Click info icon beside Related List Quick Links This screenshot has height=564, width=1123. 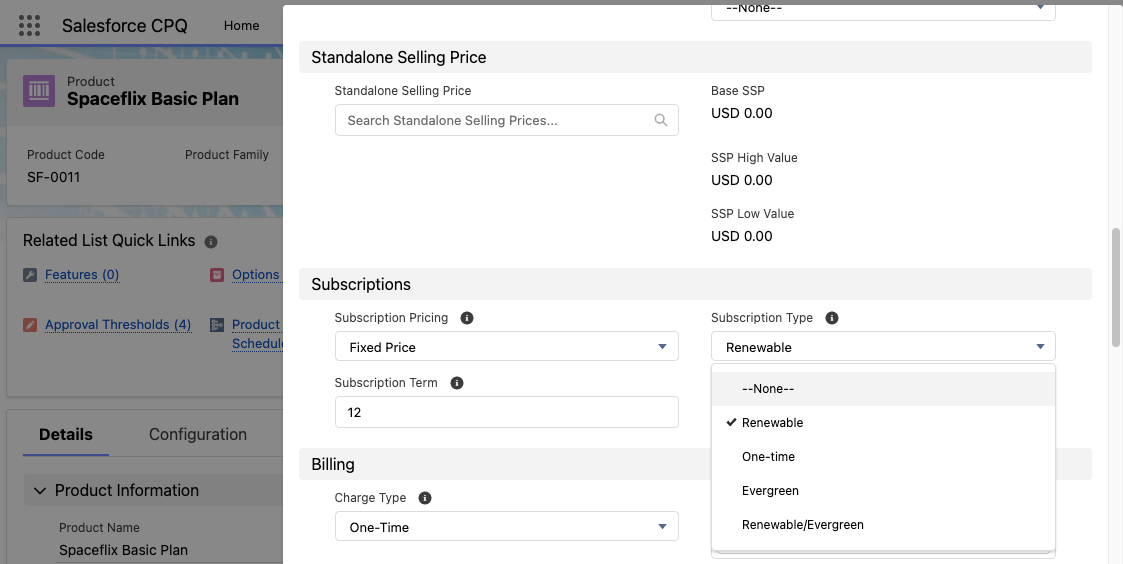click(x=211, y=242)
